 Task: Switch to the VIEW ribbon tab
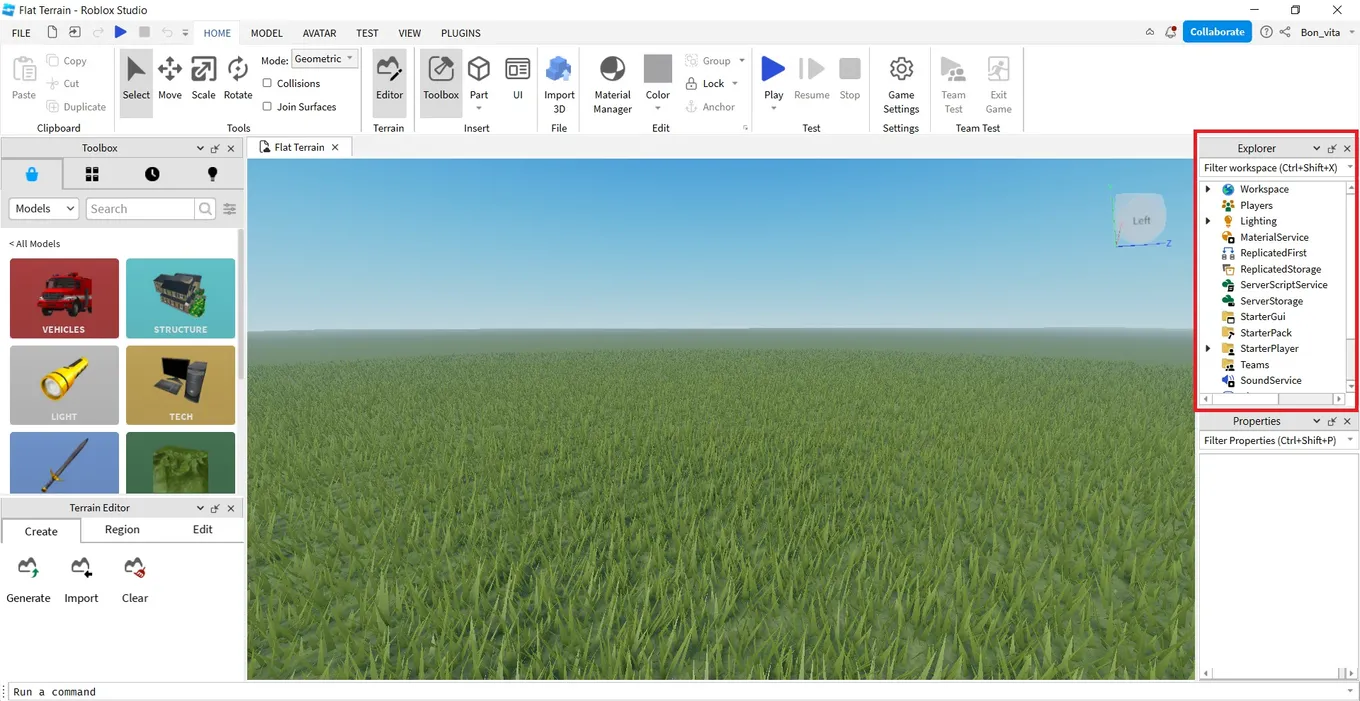coord(410,33)
